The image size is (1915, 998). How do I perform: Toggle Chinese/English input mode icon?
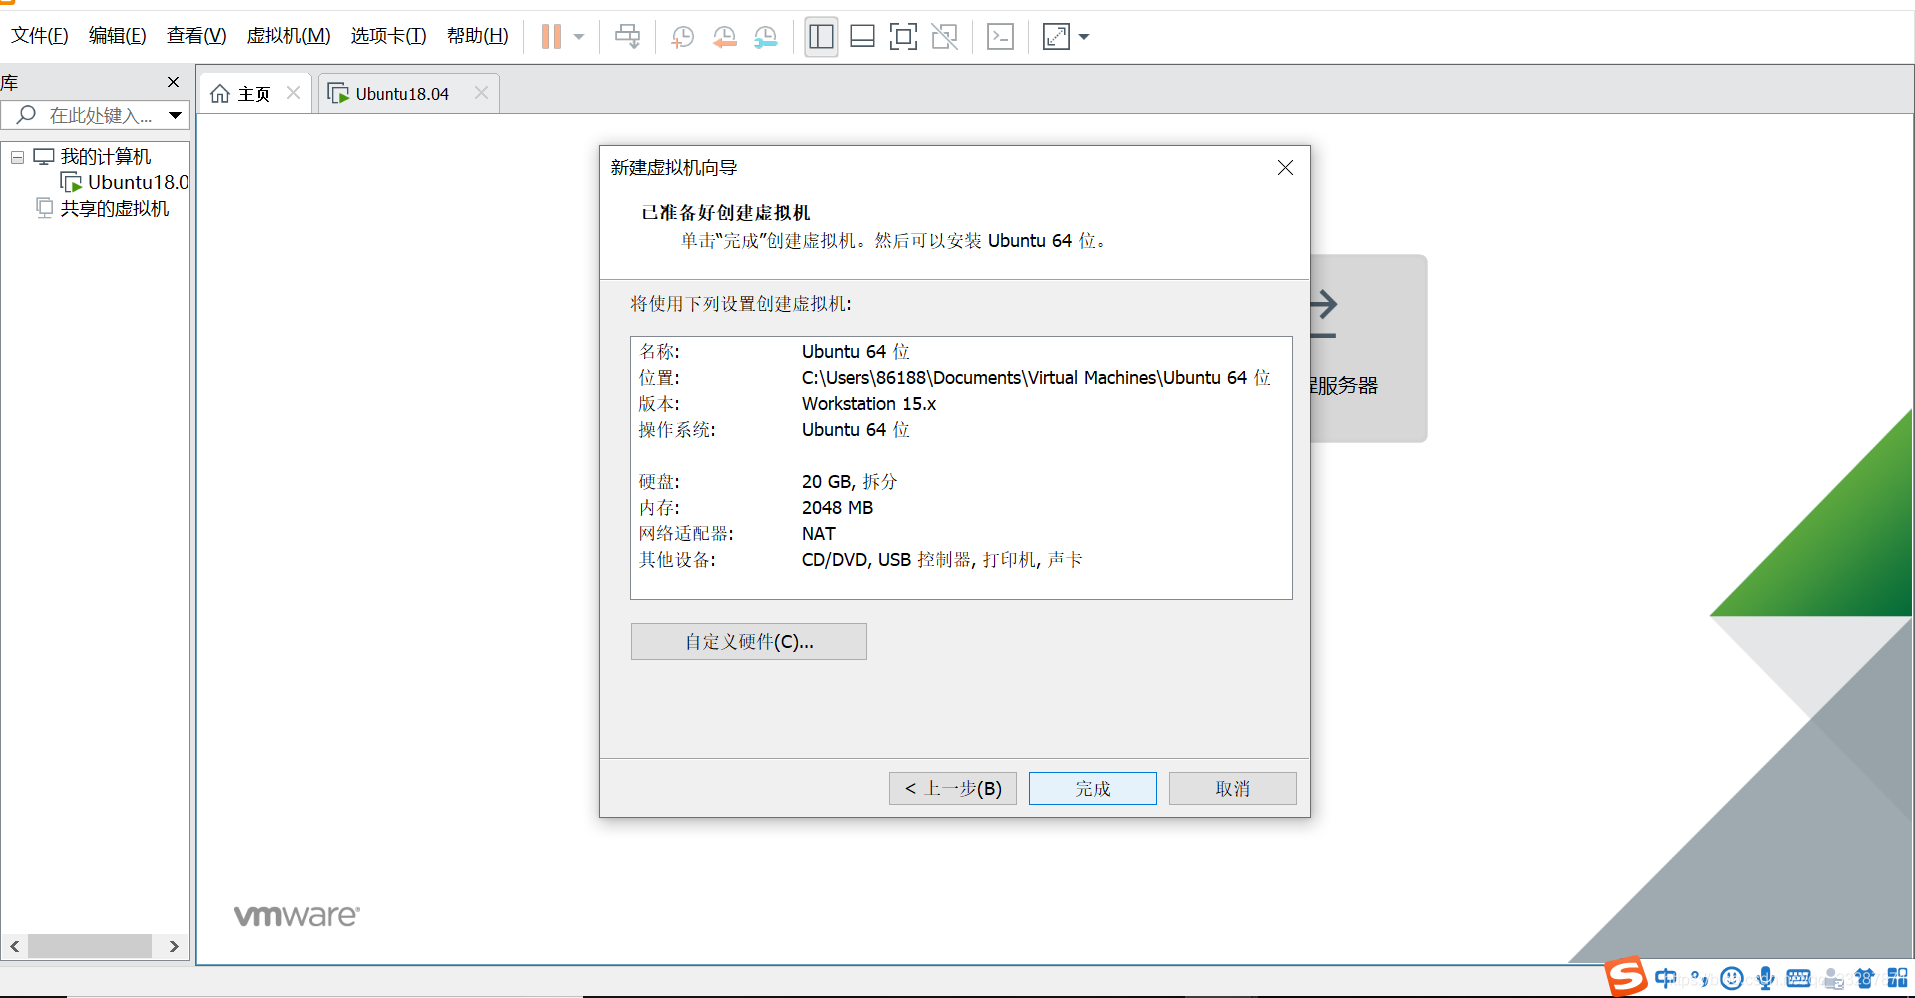(1666, 978)
